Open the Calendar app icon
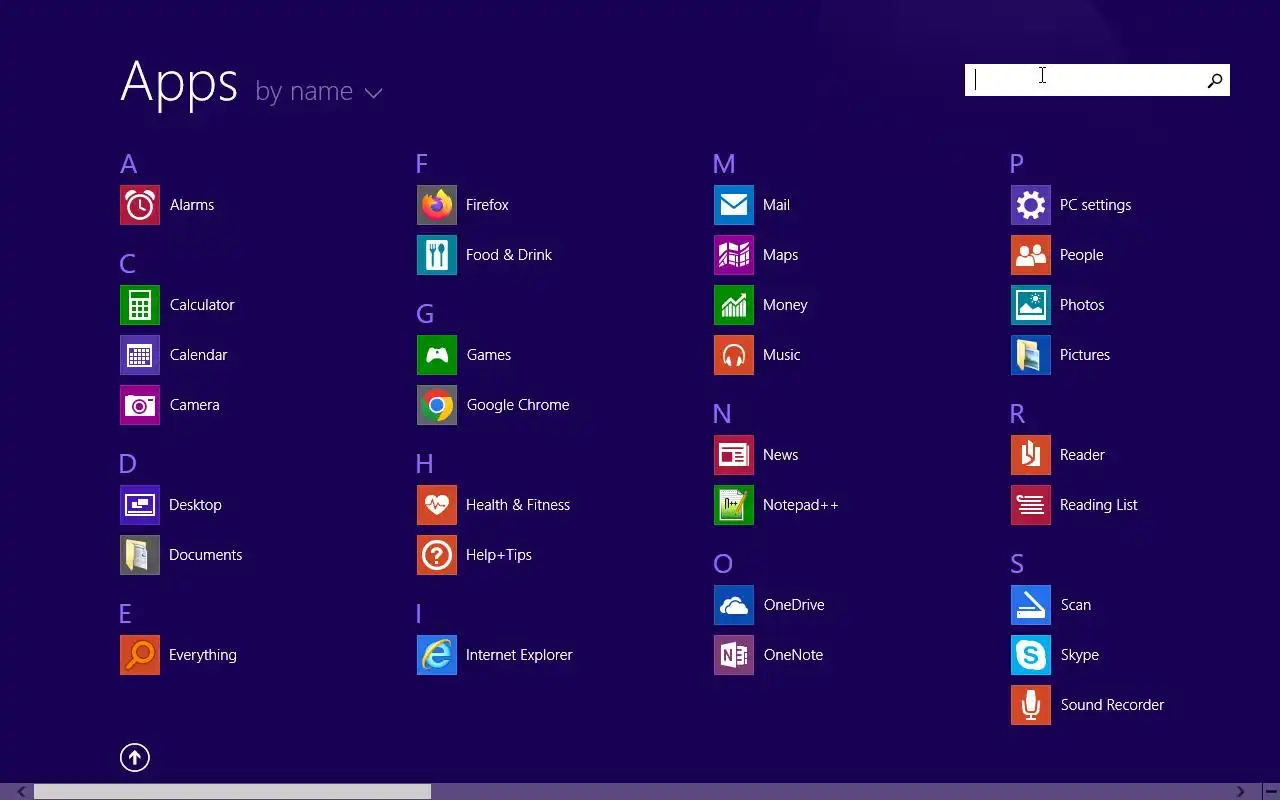Screen dimensions: 1280x800 [x=140, y=355]
